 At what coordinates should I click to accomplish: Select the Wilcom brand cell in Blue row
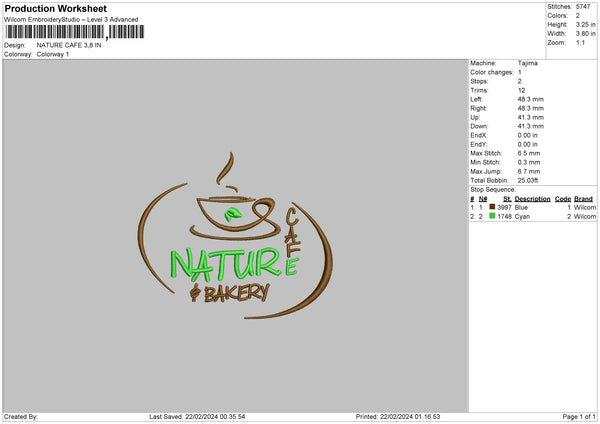tap(585, 207)
